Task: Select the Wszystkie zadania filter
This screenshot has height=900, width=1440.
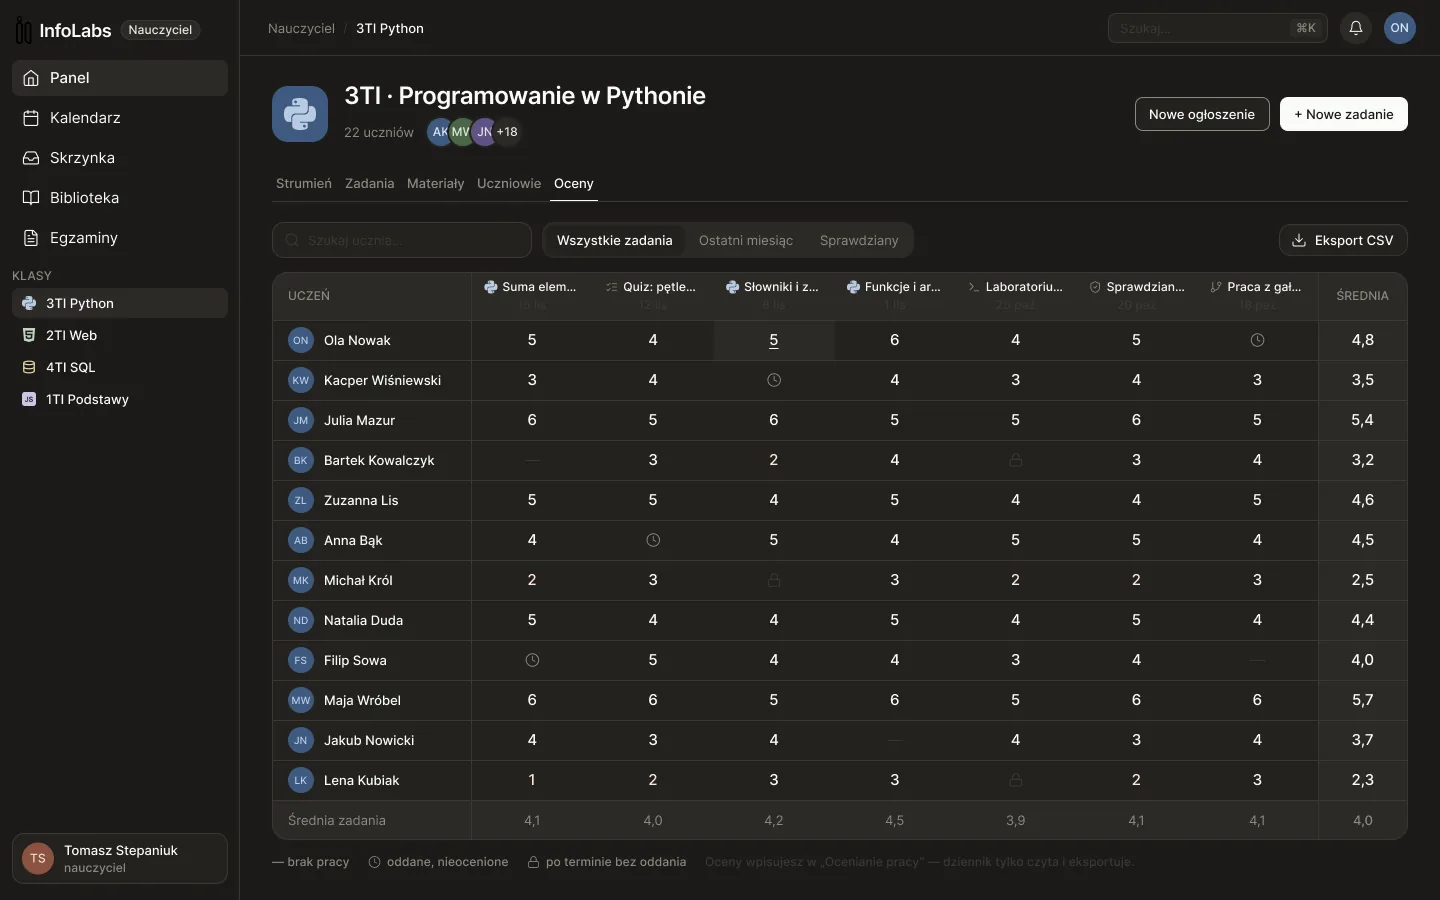Action: tap(615, 240)
